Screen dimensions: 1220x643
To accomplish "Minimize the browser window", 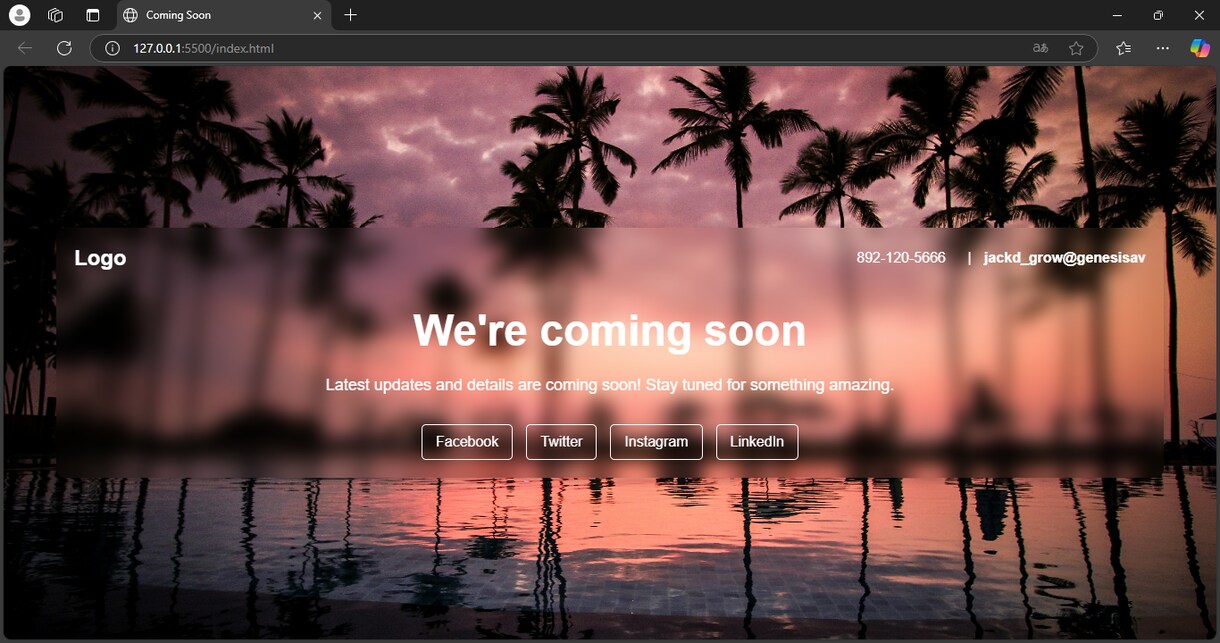I will tap(1117, 15).
